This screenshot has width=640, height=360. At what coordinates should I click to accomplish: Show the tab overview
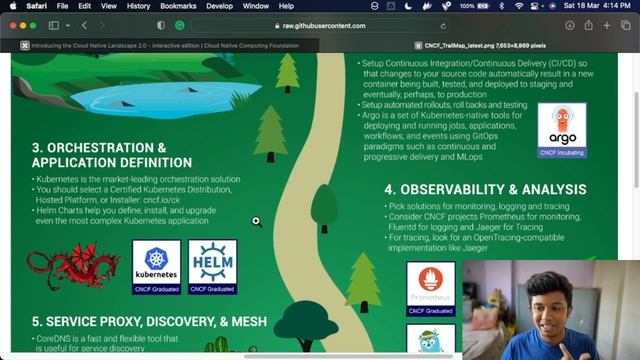pyautogui.click(x=626, y=25)
